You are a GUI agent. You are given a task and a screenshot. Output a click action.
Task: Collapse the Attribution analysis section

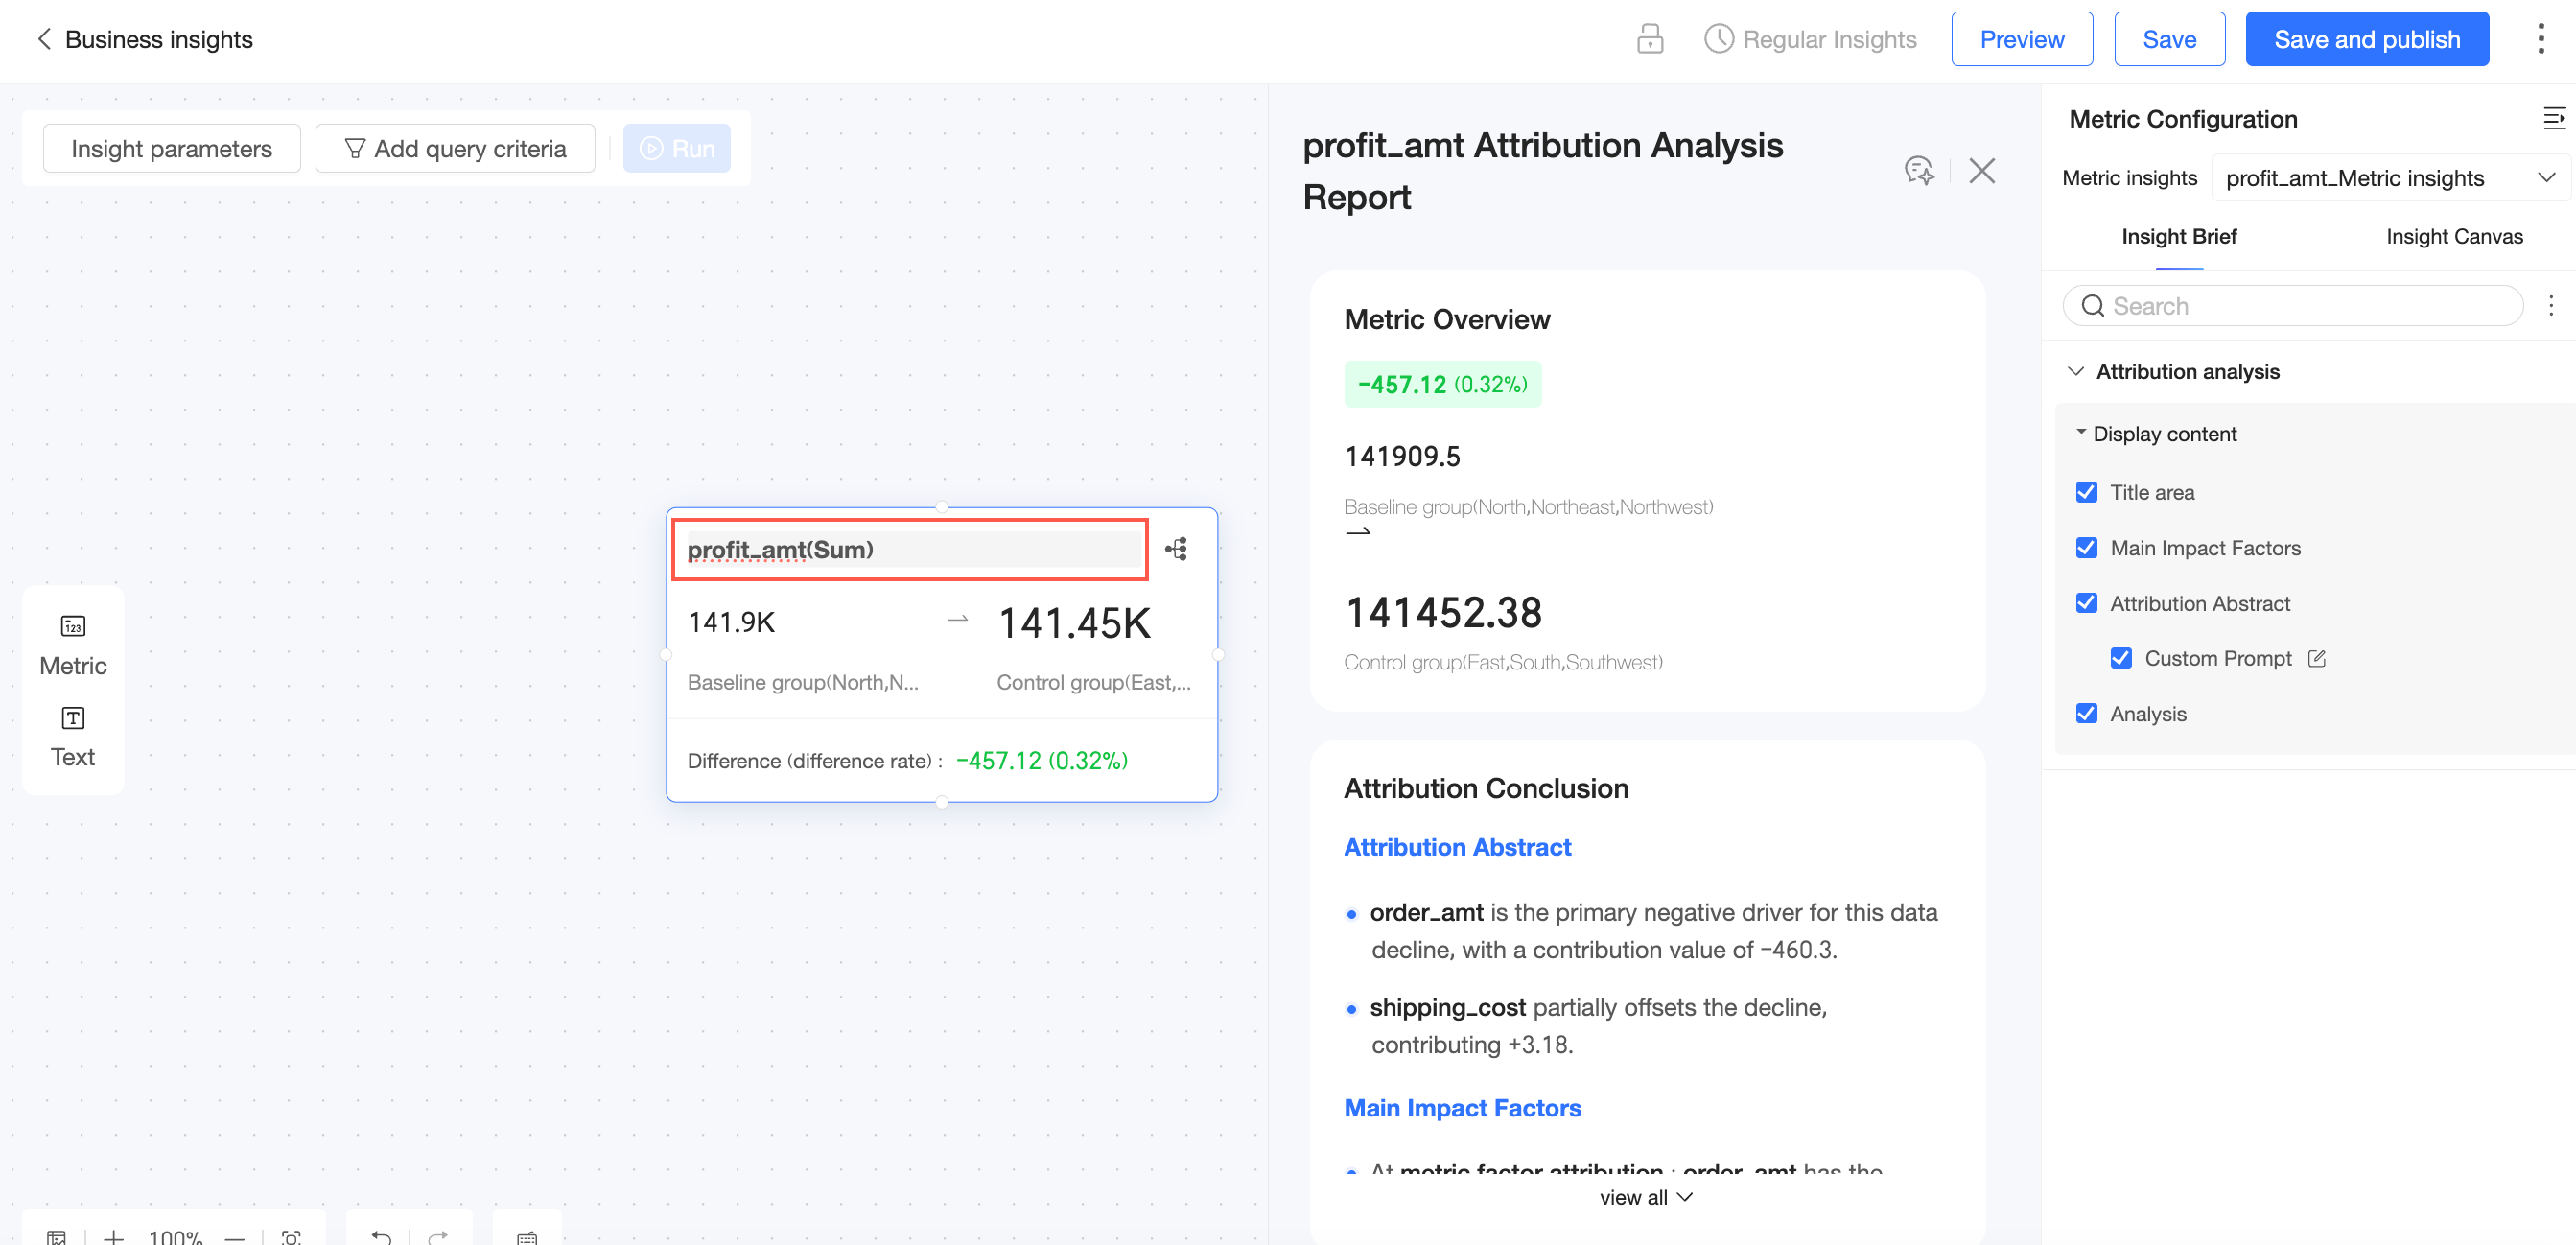pyautogui.click(x=2076, y=371)
